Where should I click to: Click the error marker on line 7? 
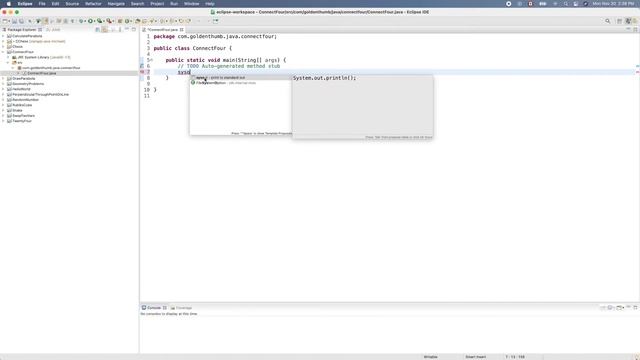(142, 72)
